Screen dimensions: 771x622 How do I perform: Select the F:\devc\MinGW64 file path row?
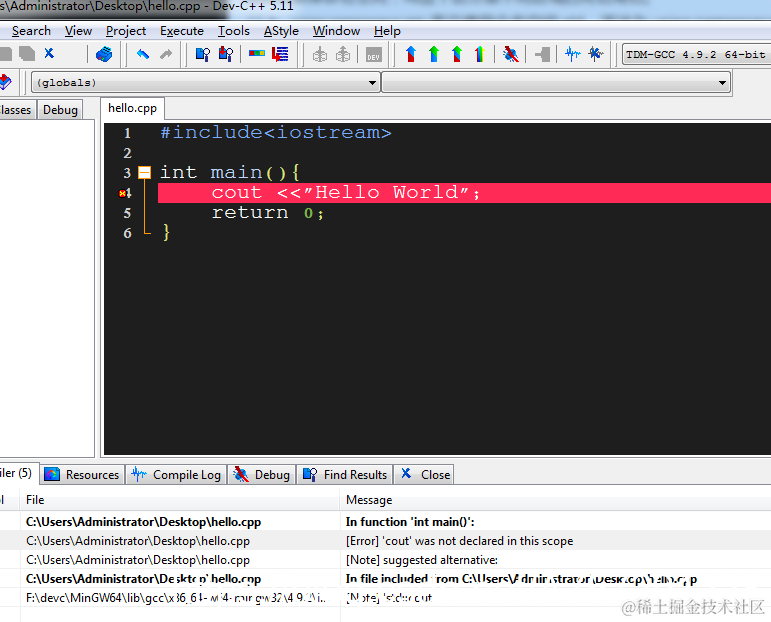click(386, 598)
